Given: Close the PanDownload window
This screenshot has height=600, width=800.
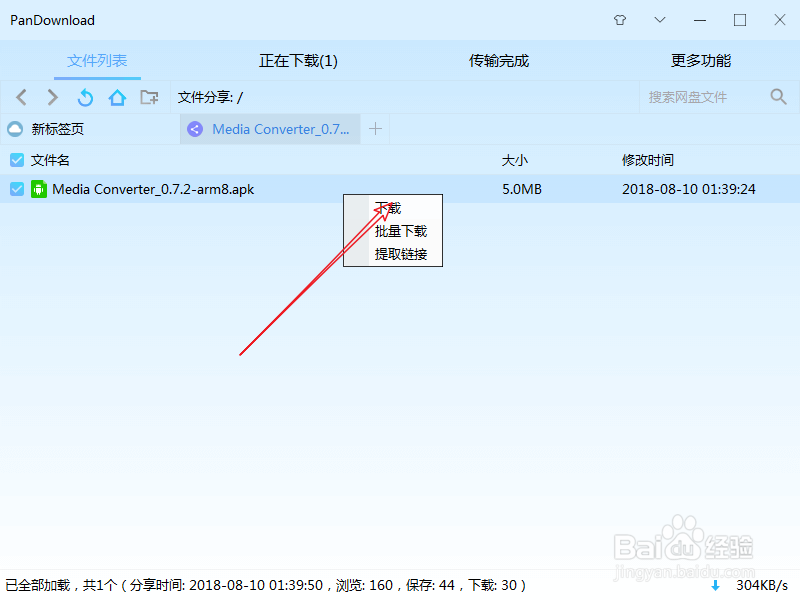Looking at the screenshot, I should [x=780, y=20].
